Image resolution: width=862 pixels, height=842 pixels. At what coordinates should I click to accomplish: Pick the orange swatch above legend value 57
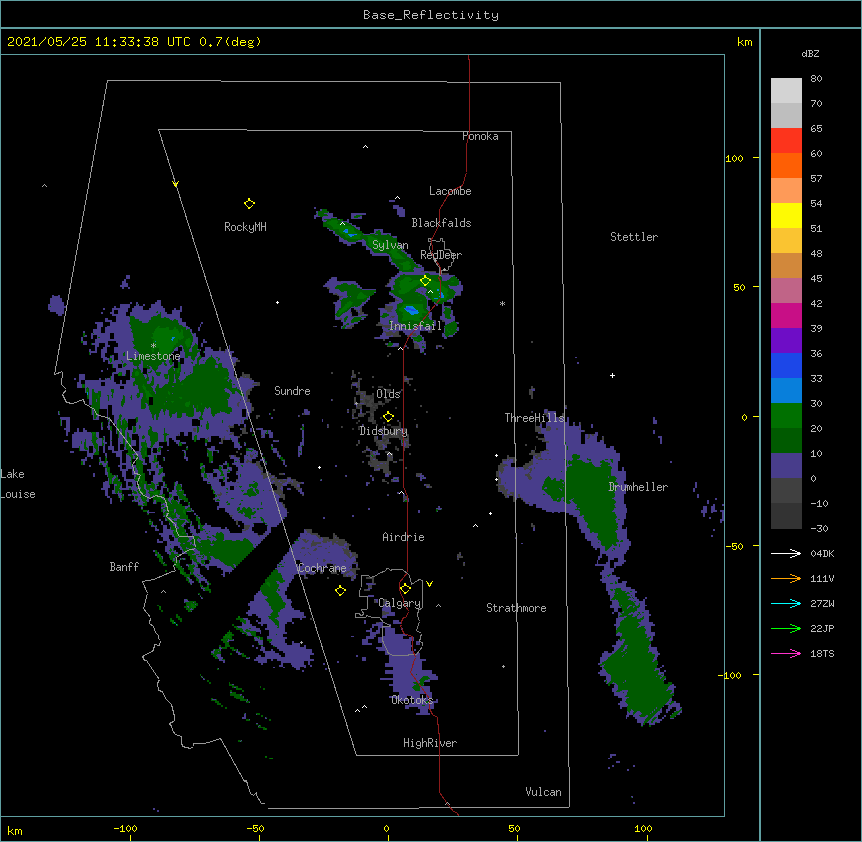point(786,165)
